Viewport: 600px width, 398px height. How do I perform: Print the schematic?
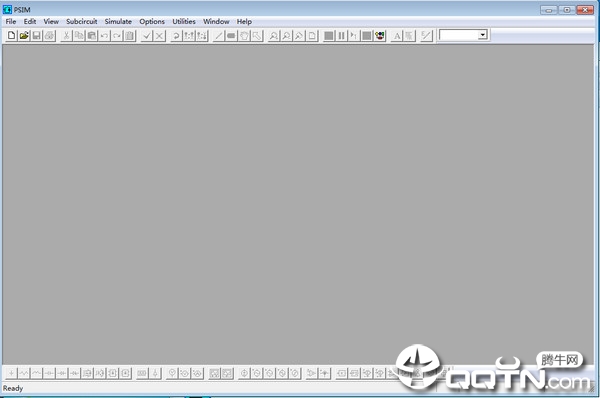coord(49,36)
